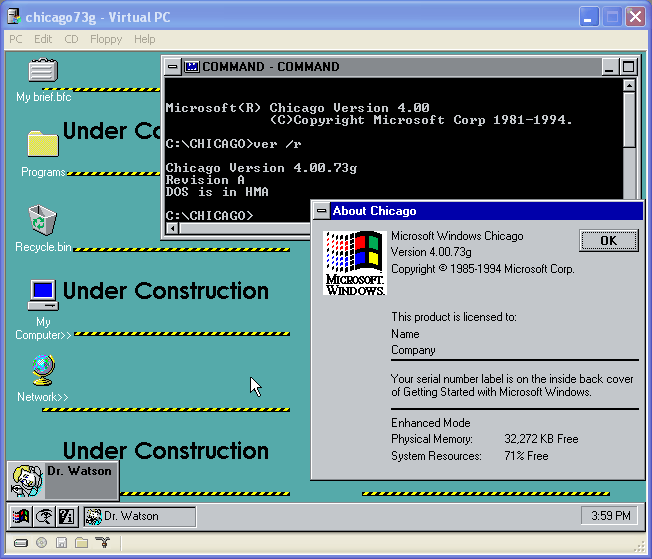
Task: Click the COMMAND window scroll-left arrow
Action: (x=172, y=228)
